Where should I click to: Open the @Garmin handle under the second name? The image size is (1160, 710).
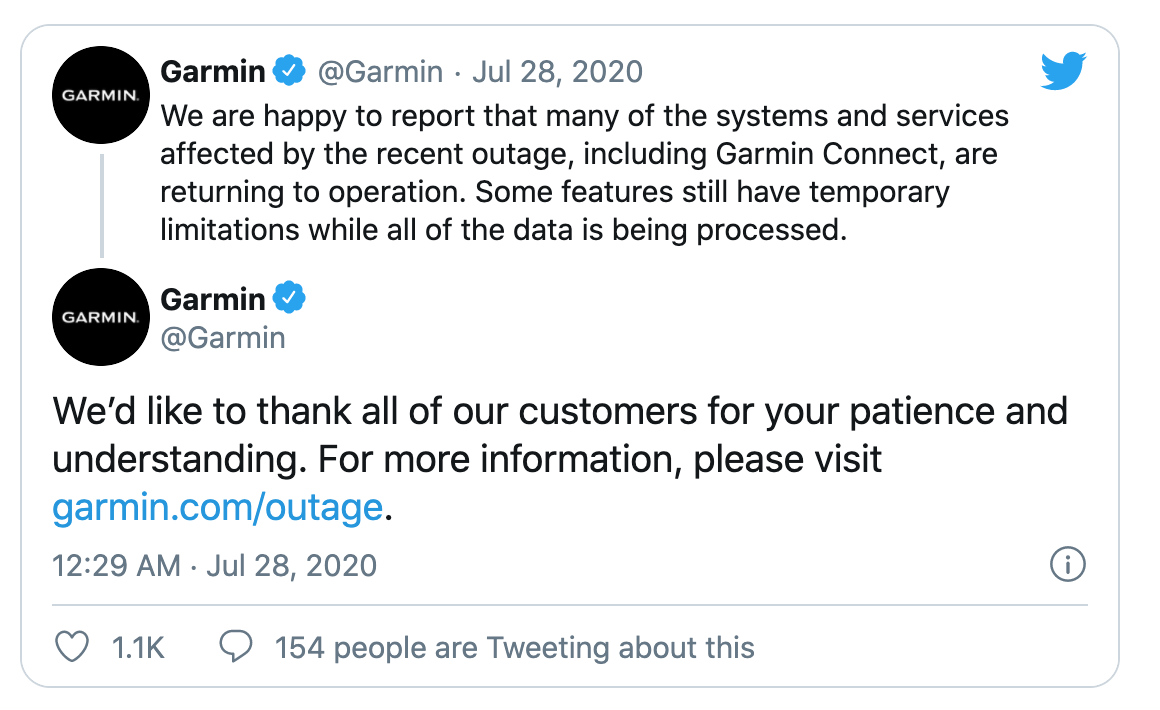click(223, 338)
